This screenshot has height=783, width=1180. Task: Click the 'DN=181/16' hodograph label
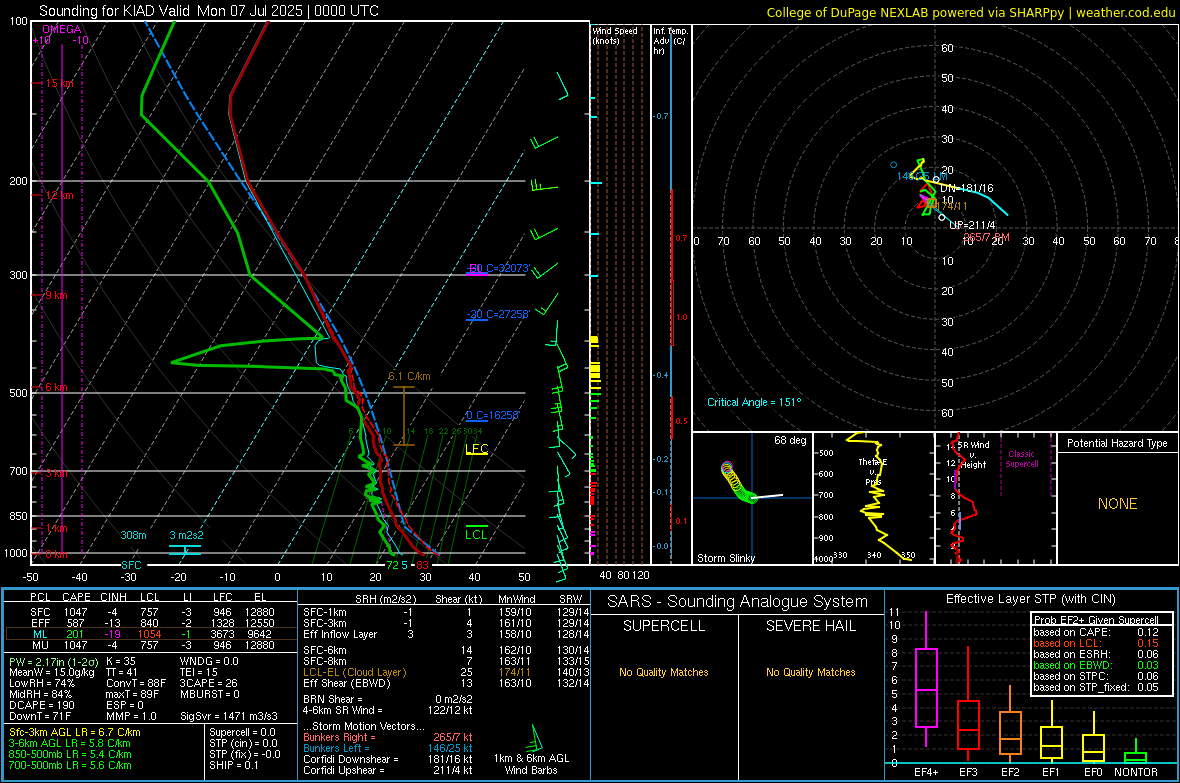pos(966,188)
